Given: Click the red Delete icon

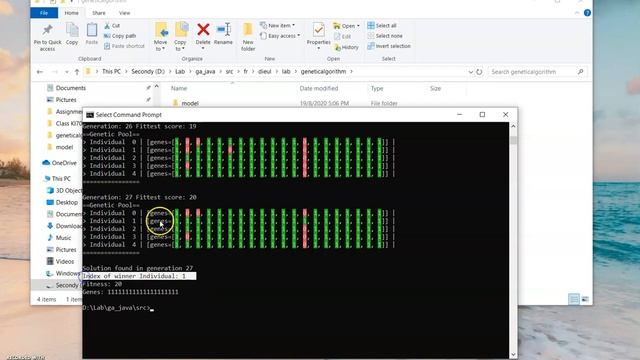Looking at the screenshot, I should pos(203,30).
